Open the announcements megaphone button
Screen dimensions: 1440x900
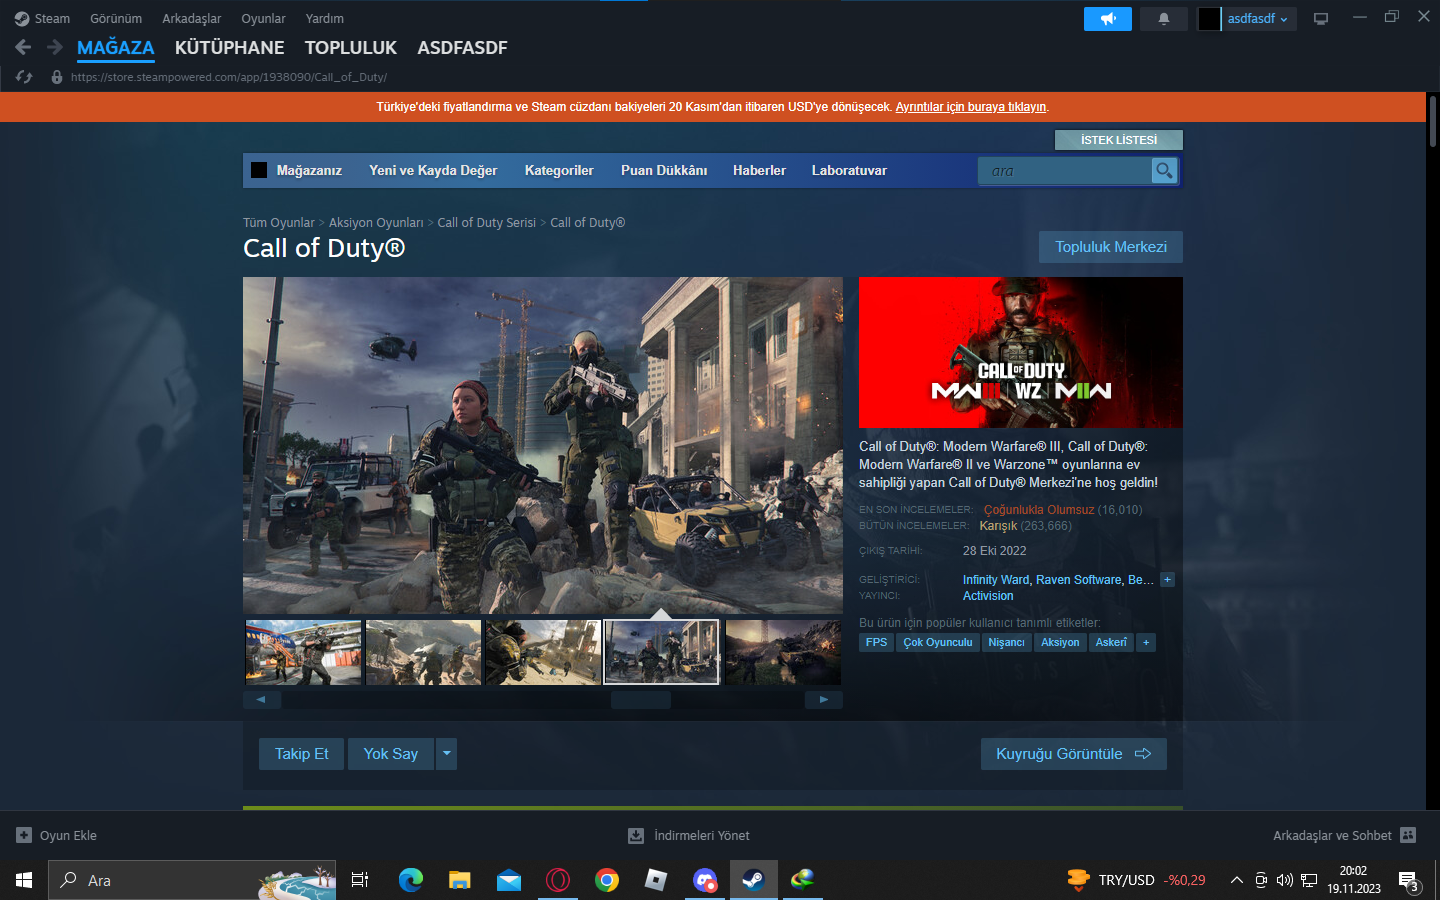tap(1108, 19)
